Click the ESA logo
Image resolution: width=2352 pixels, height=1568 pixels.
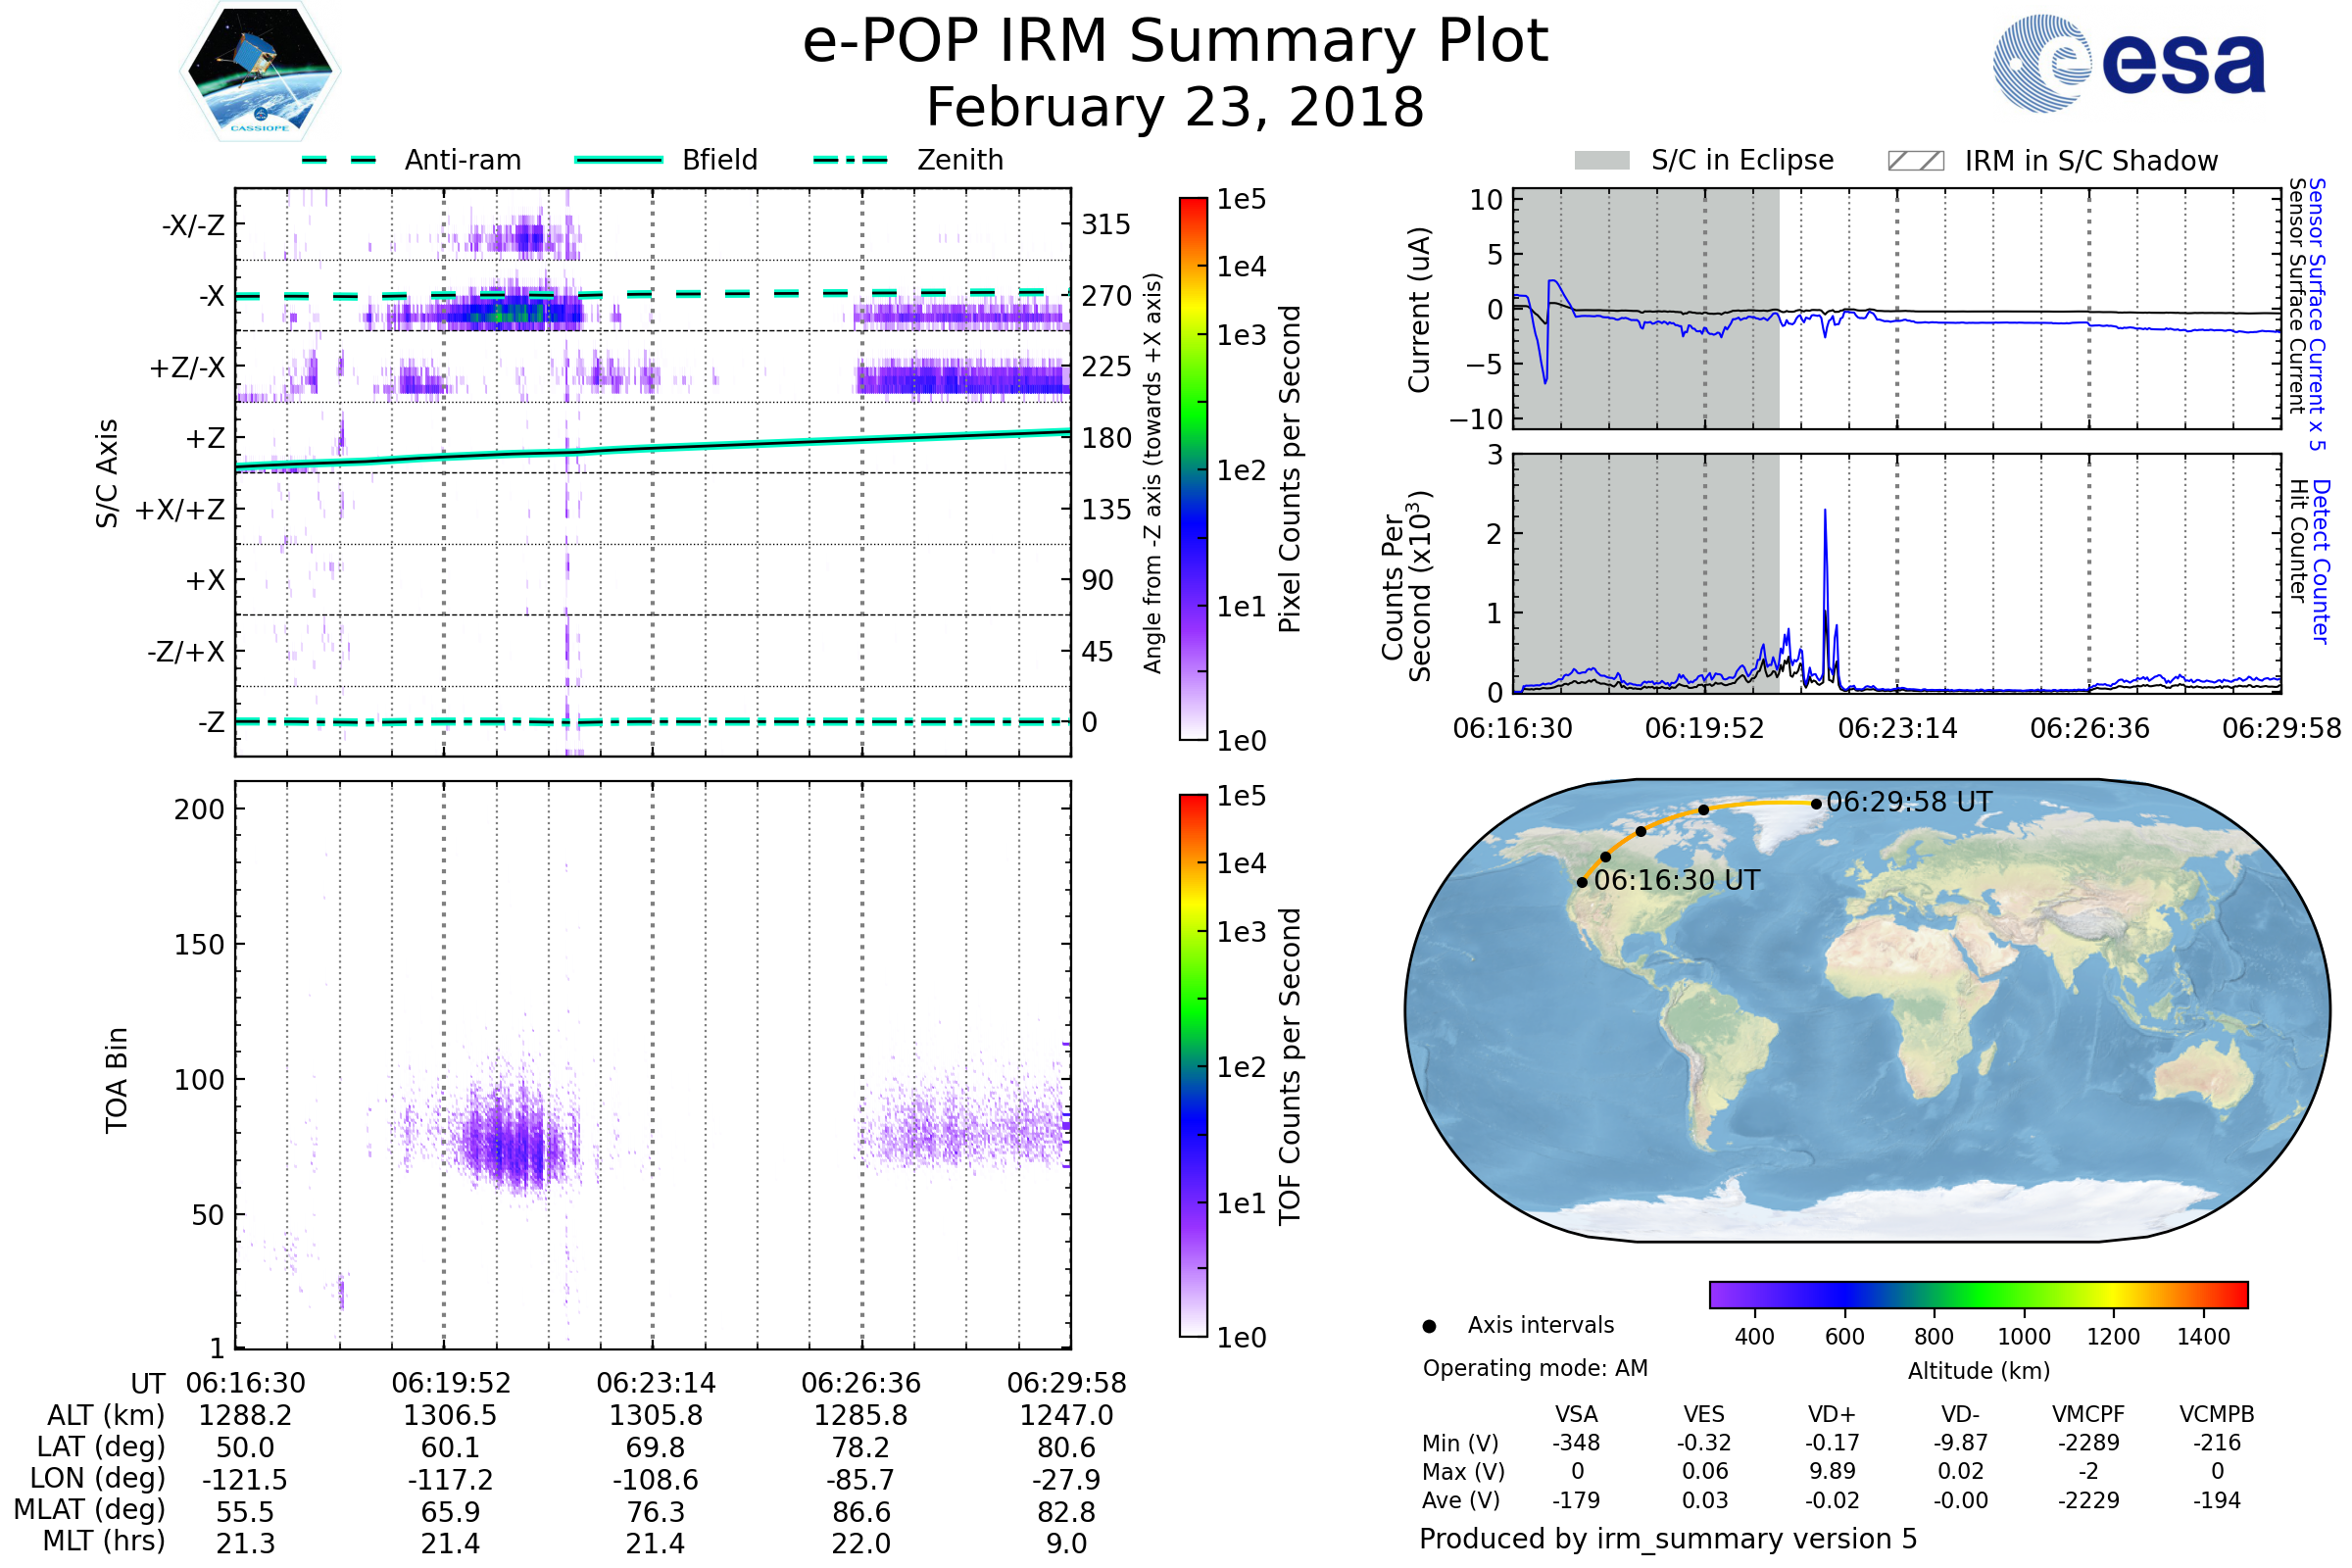point(2129,64)
